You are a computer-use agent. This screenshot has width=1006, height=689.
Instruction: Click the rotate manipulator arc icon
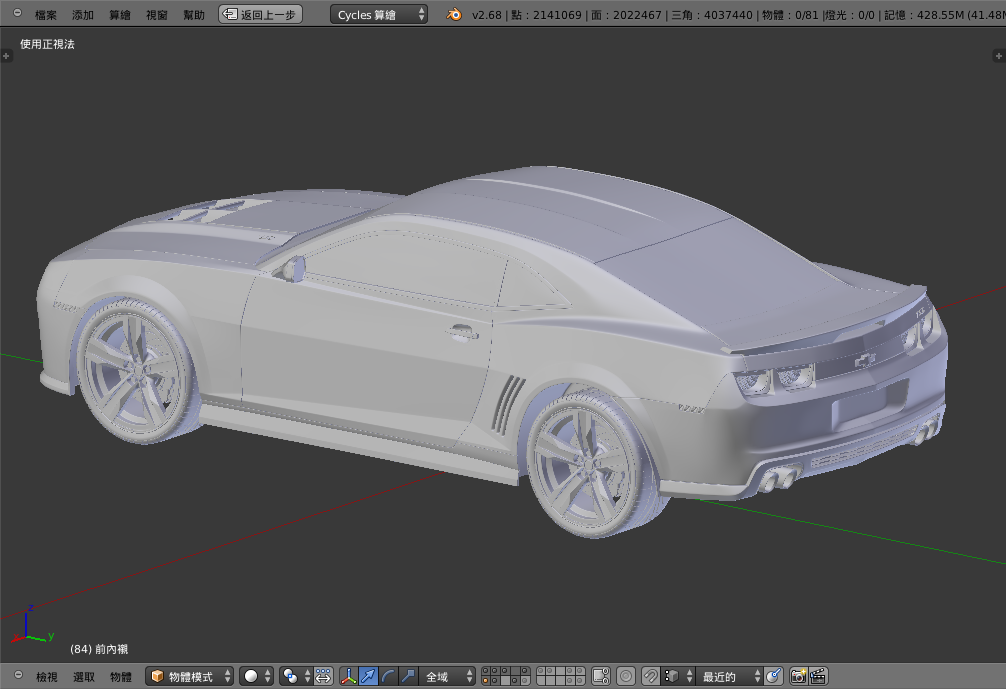pos(388,677)
